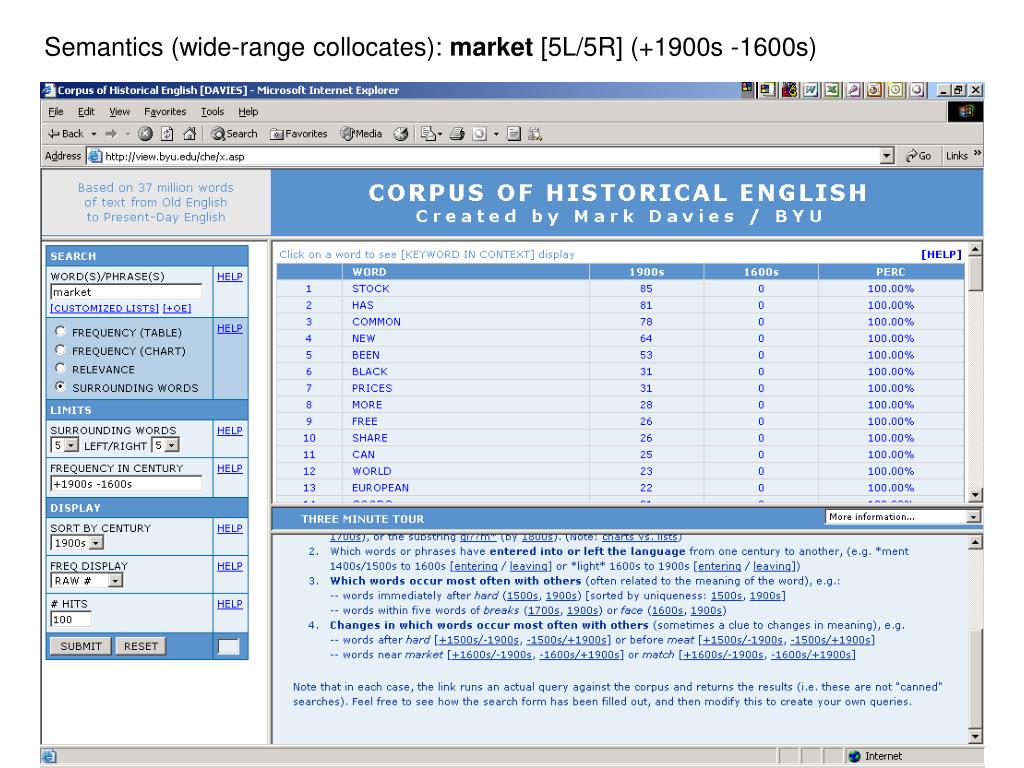Click the status bar page icon
This screenshot has height=768, width=1024.
point(49,756)
